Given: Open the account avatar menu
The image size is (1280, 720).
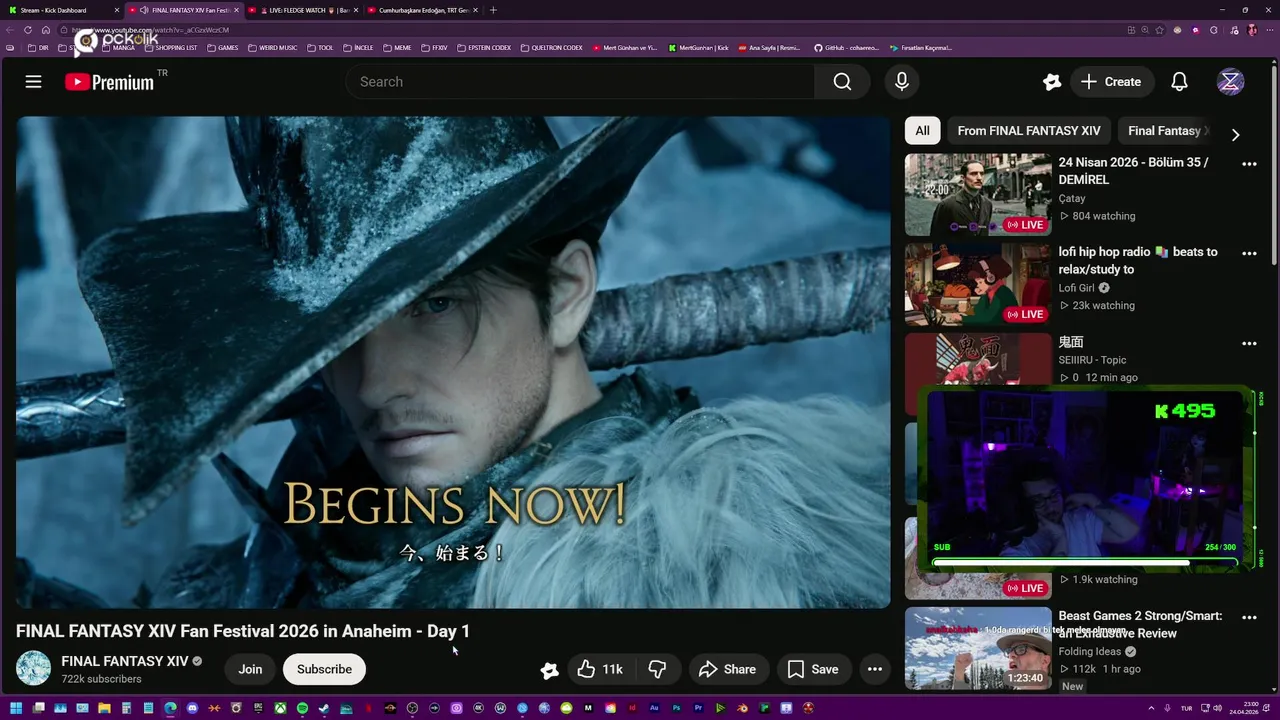Looking at the screenshot, I should coord(1230,82).
